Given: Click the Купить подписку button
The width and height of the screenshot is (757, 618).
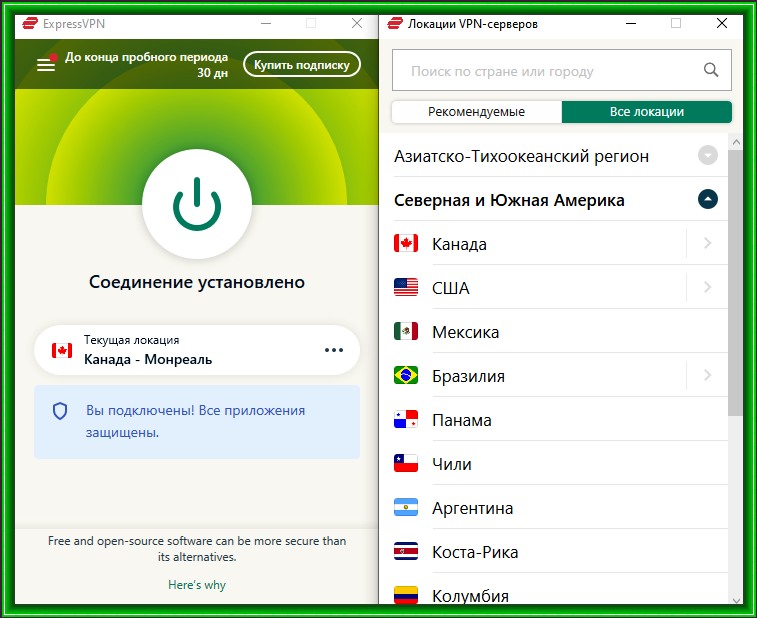Looking at the screenshot, I should (302, 64).
